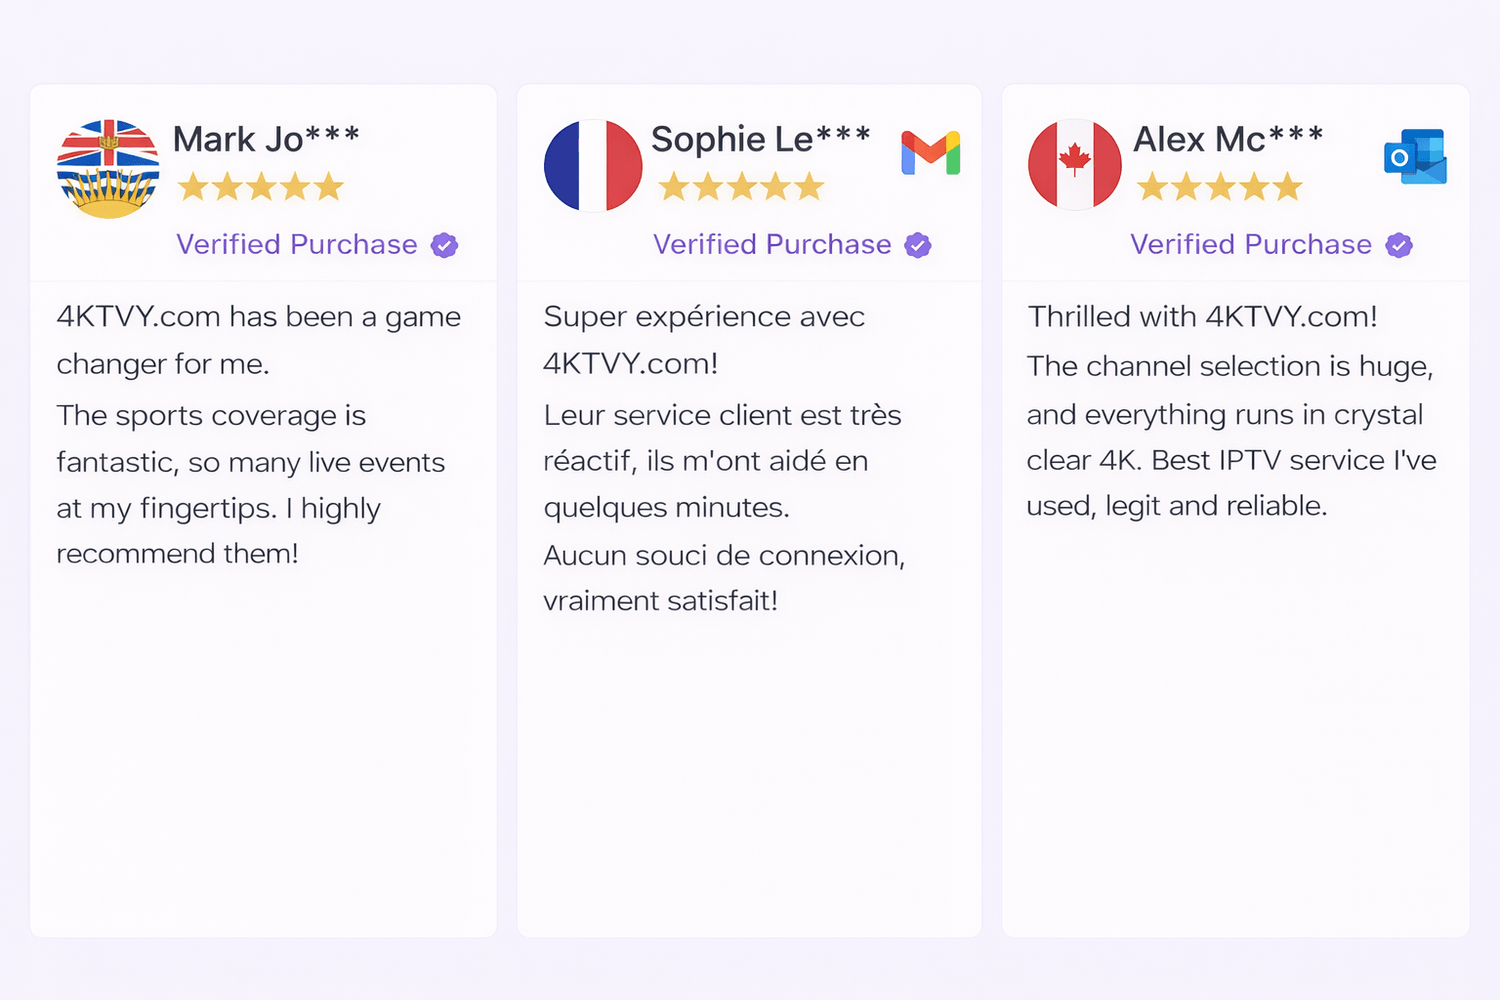This screenshot has height=1000, width=1500.
Task: Click Verified Purchase text on Sophie's card
Action: pyautogui.click(x=772, y=245)
